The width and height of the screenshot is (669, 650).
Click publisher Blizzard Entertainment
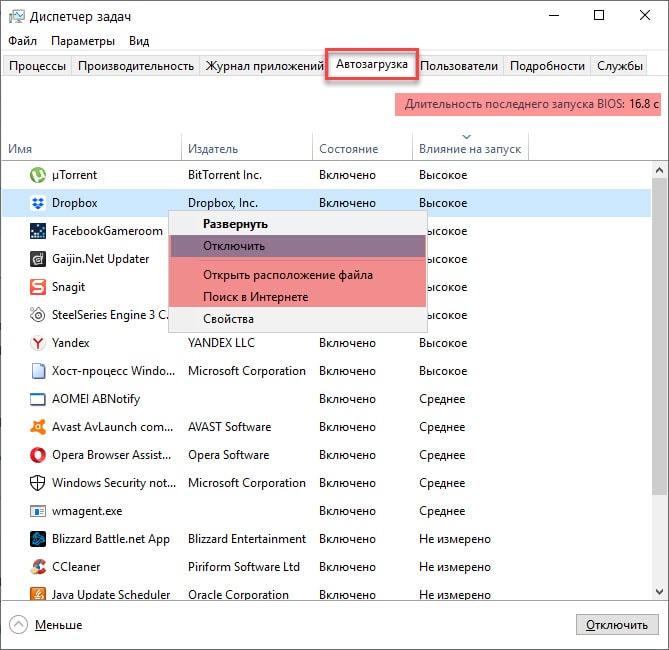(x=247, y=539)
